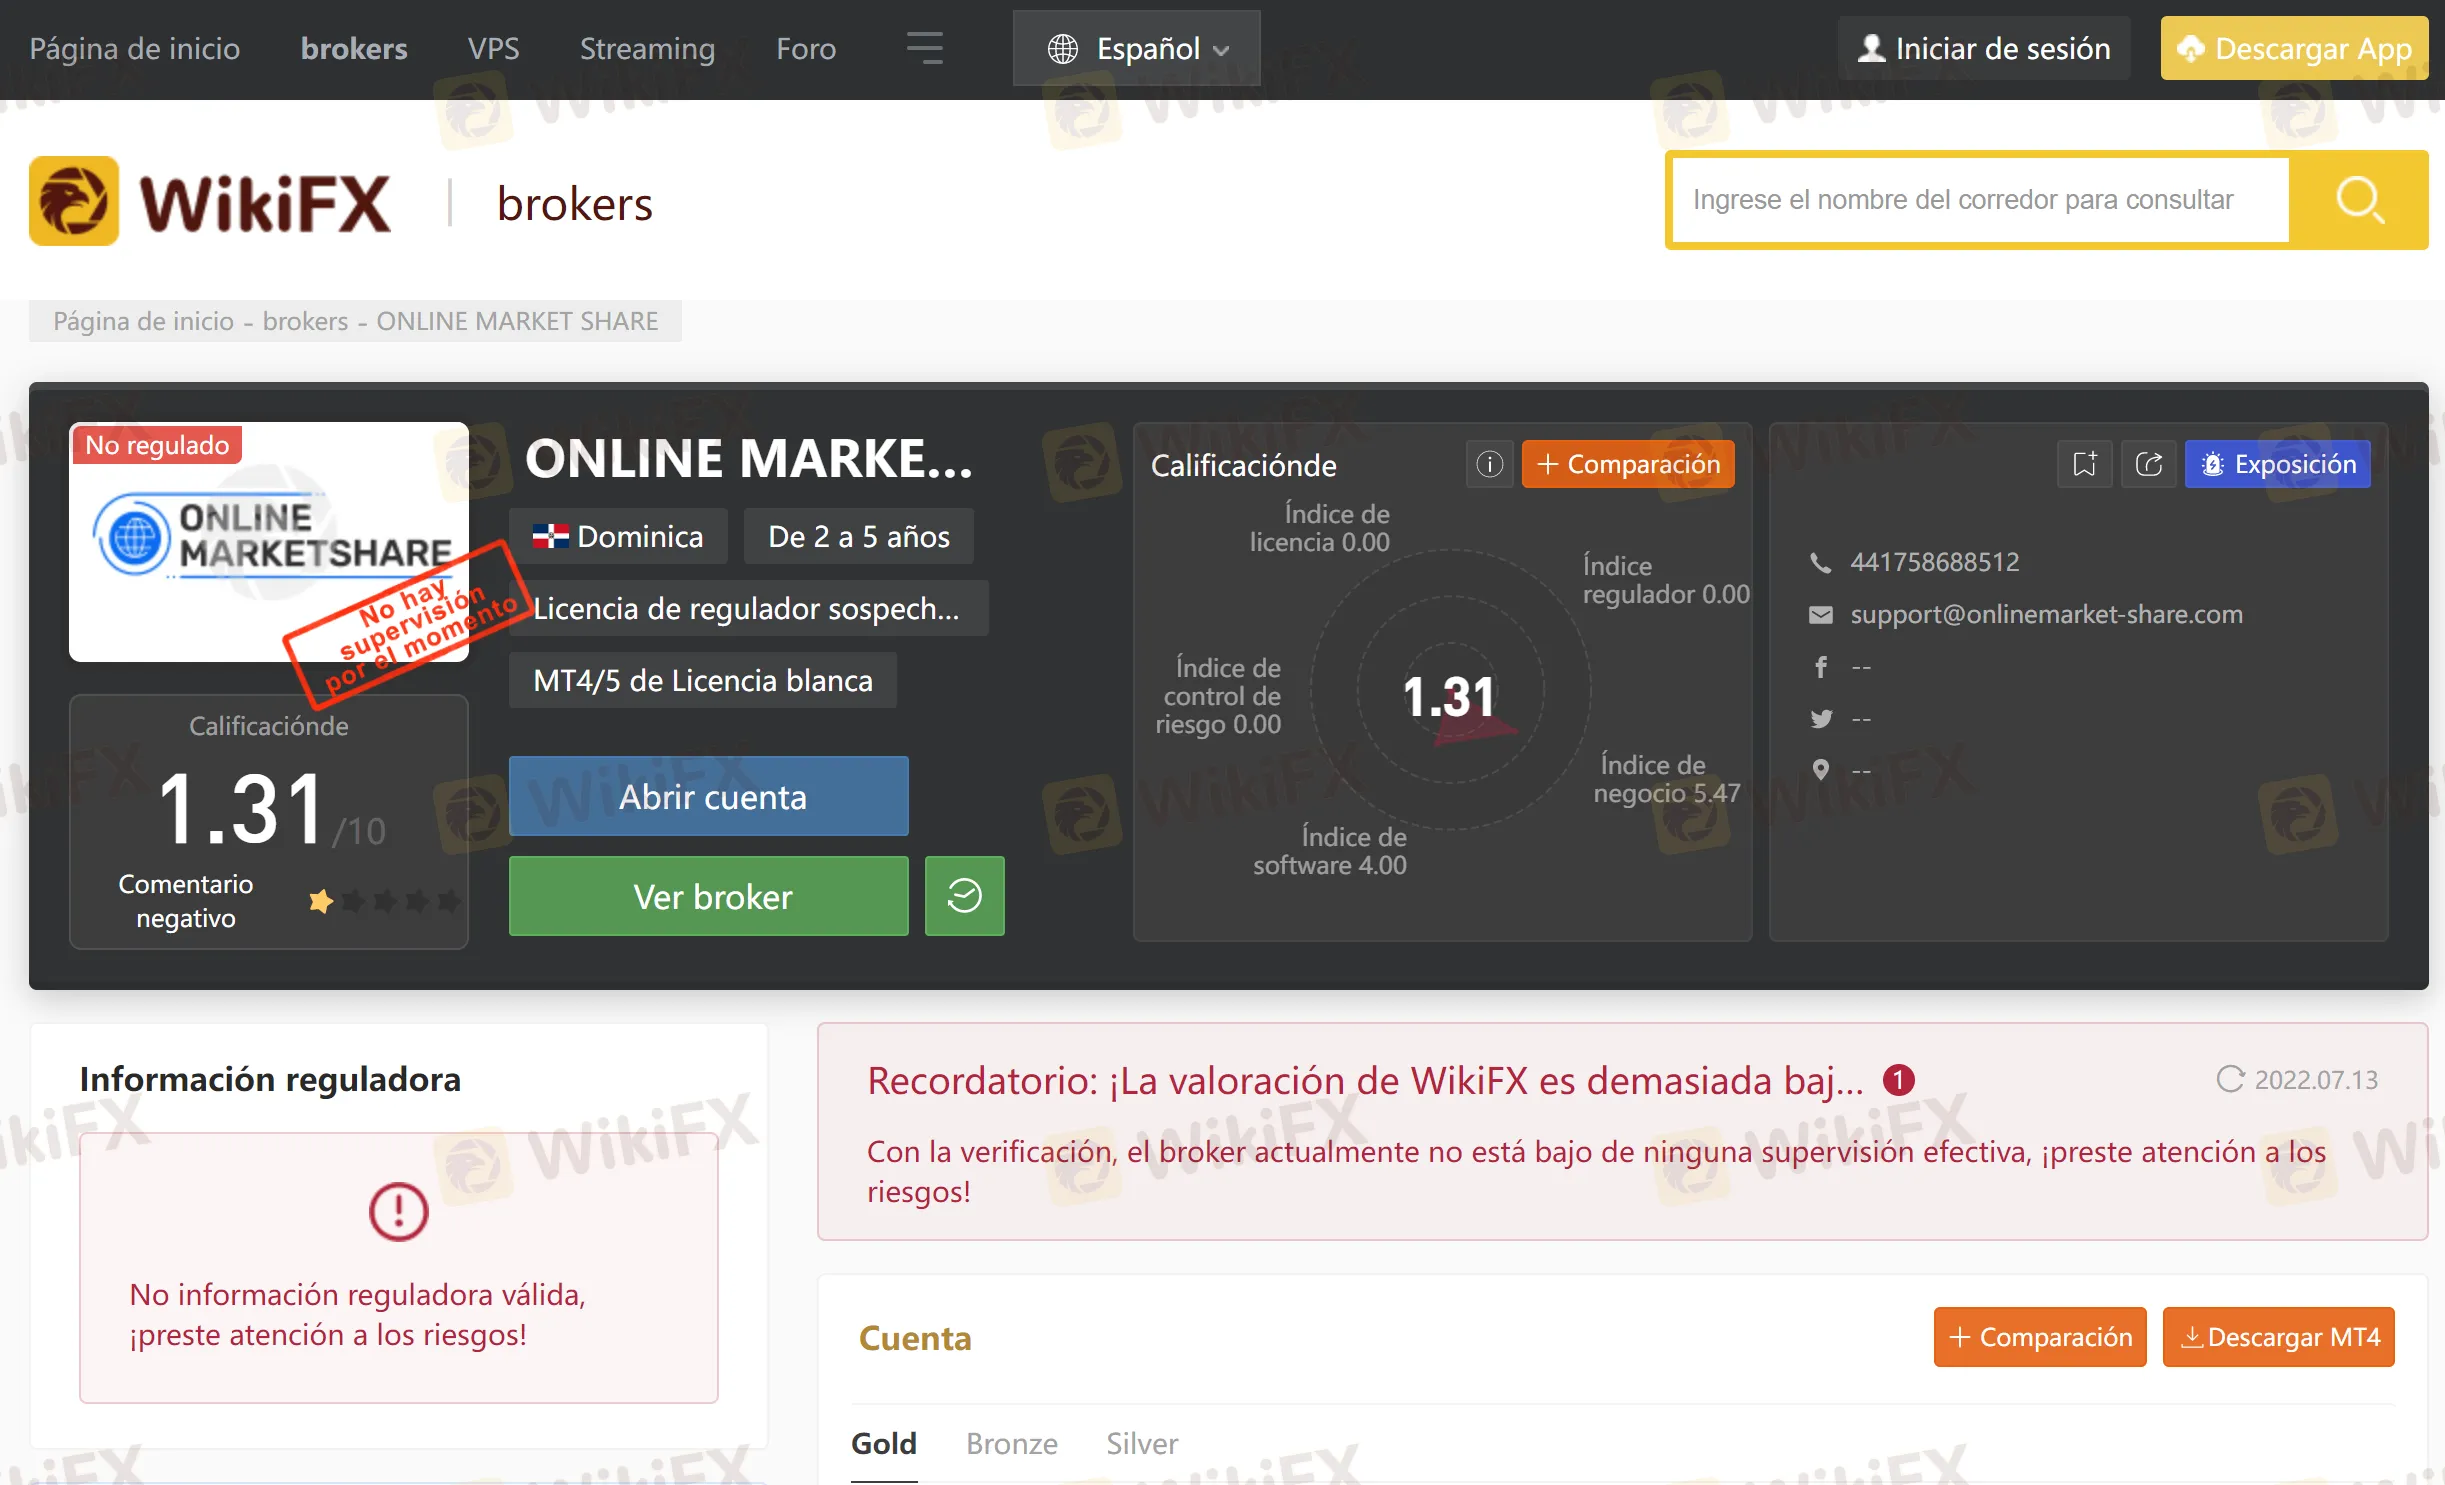Click the green refresh icon button
Image resolution: width=2445 pixels, height=1485 pixels.
point(964,896)
